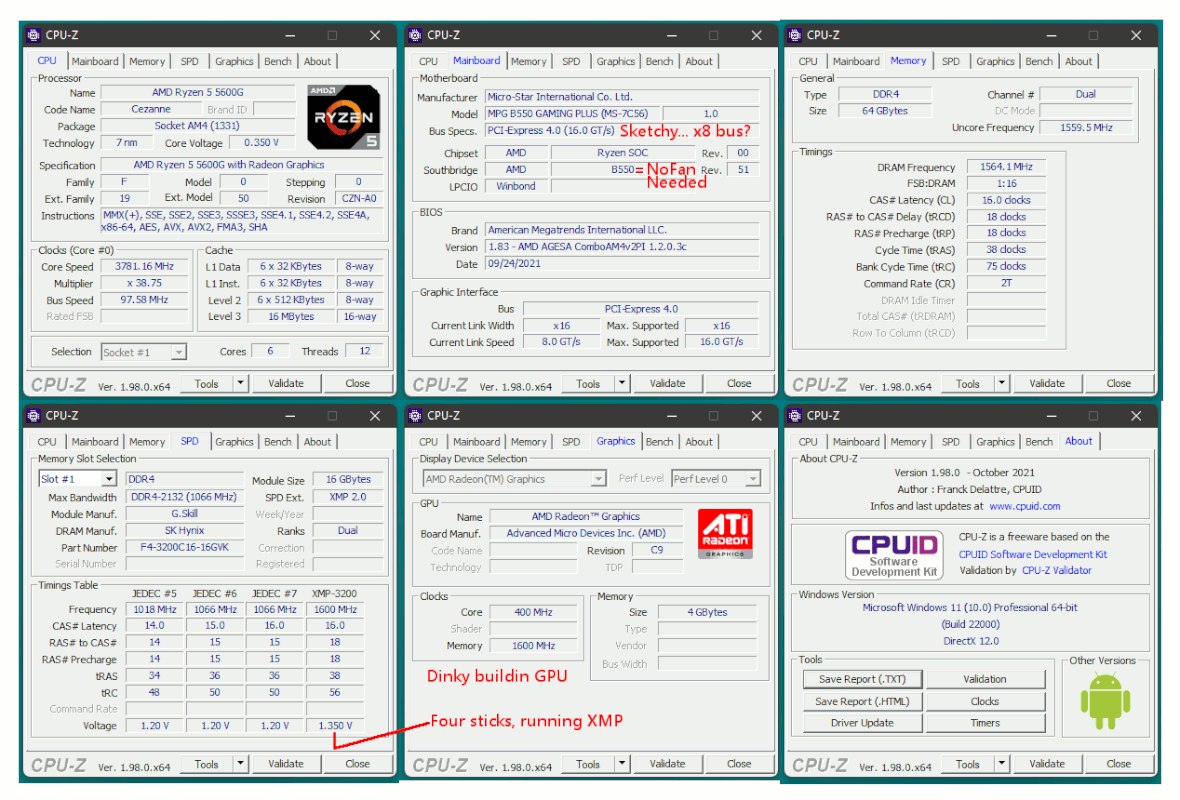Screen dimensions: 1180x800
Task: Click the CPUID Software Development Kit logo
Action: point(894,555)
